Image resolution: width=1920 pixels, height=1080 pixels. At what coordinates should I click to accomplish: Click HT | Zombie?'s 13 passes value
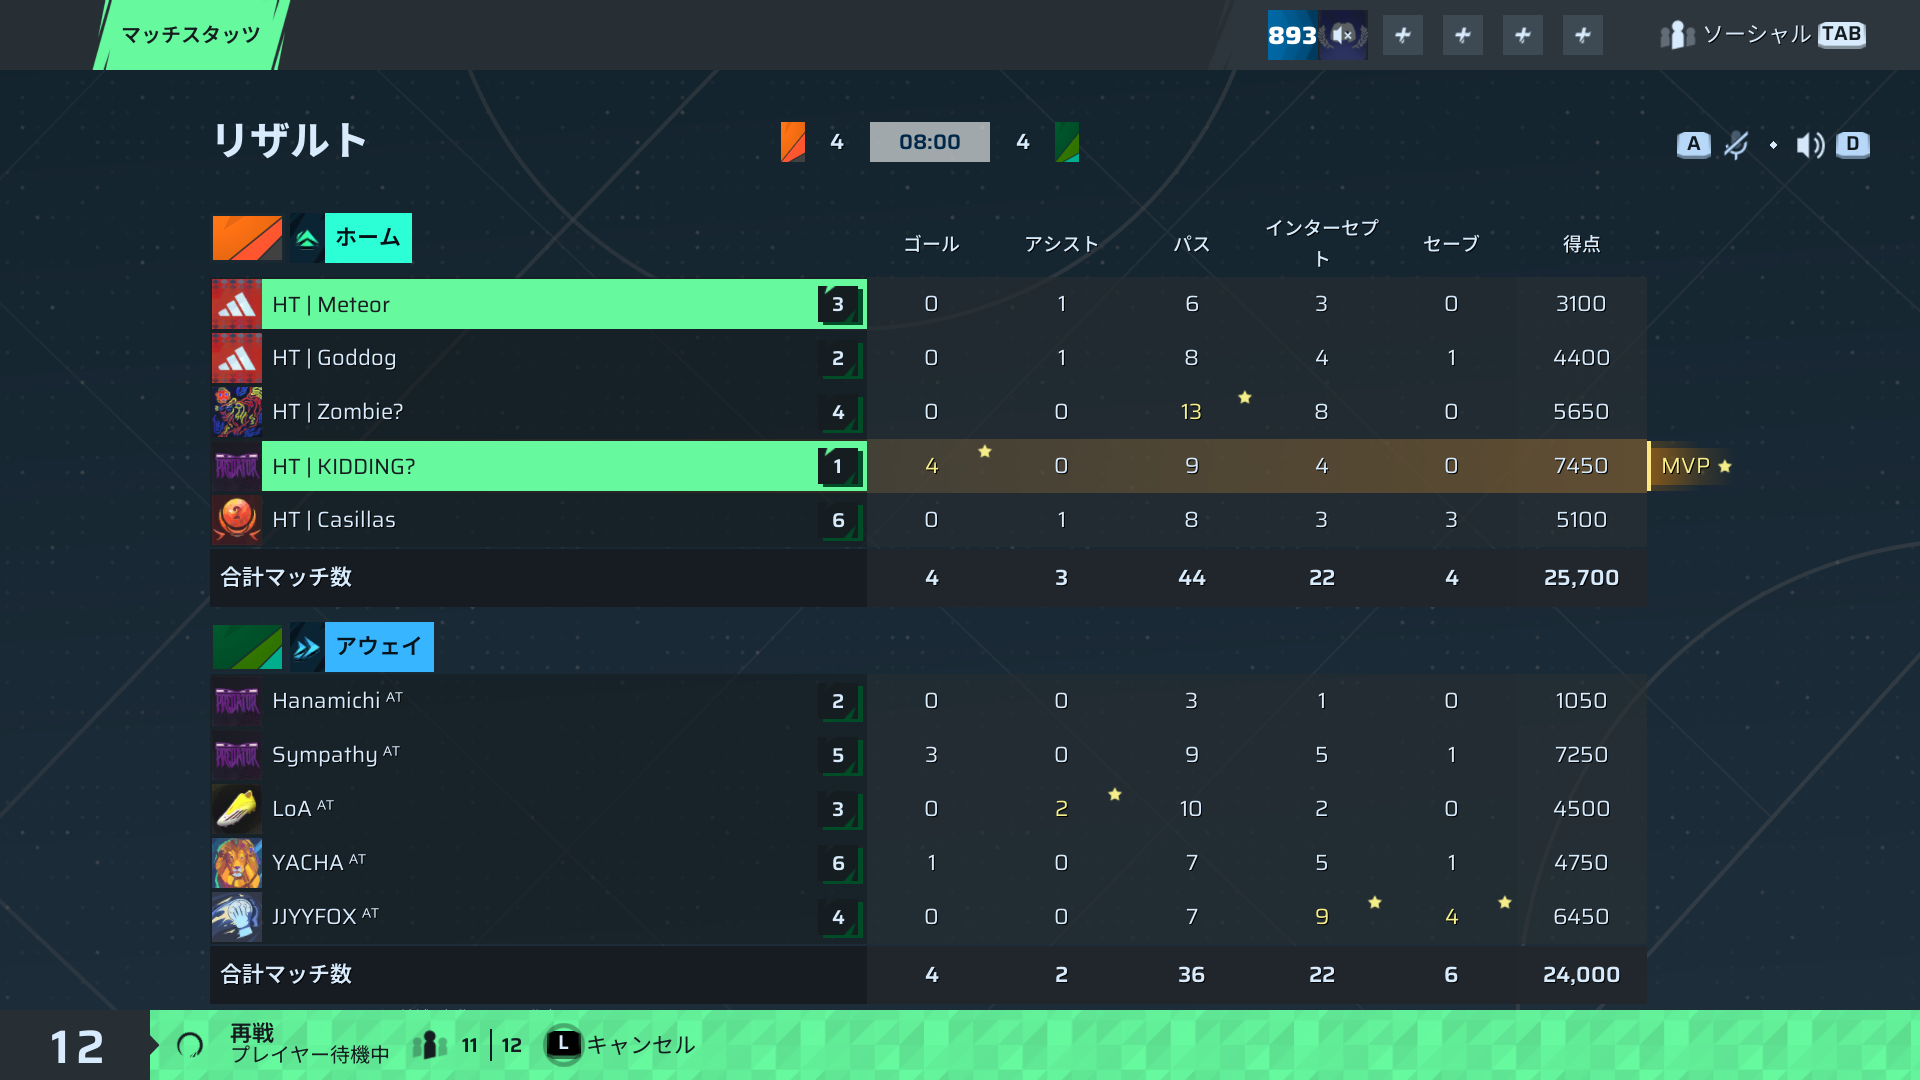pyautogui.click(x=1191, y=412)
